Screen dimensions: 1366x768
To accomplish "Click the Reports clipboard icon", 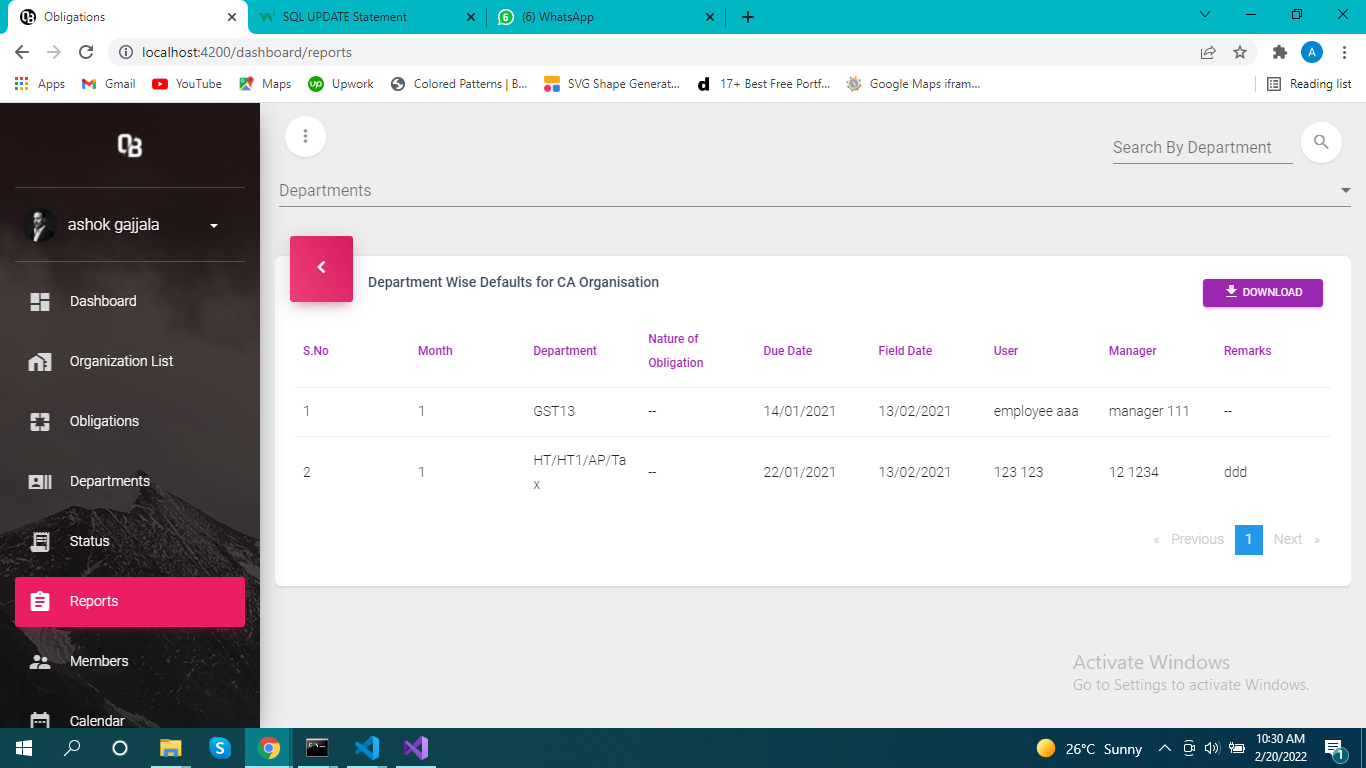I will (40, 601).
